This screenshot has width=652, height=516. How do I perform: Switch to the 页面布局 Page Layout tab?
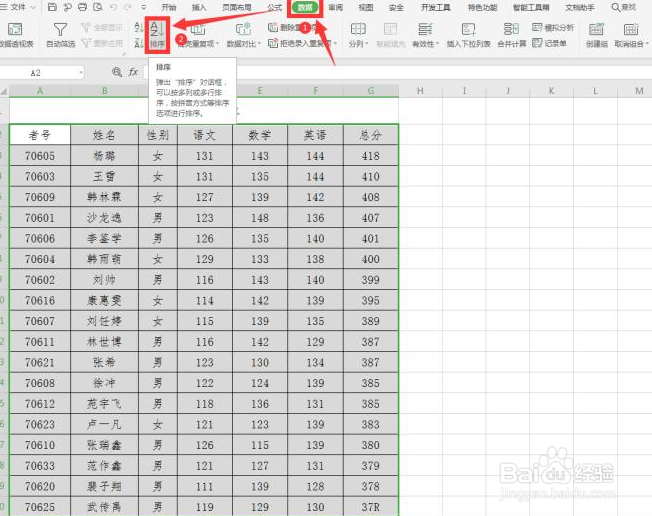[x=237, y=7]
